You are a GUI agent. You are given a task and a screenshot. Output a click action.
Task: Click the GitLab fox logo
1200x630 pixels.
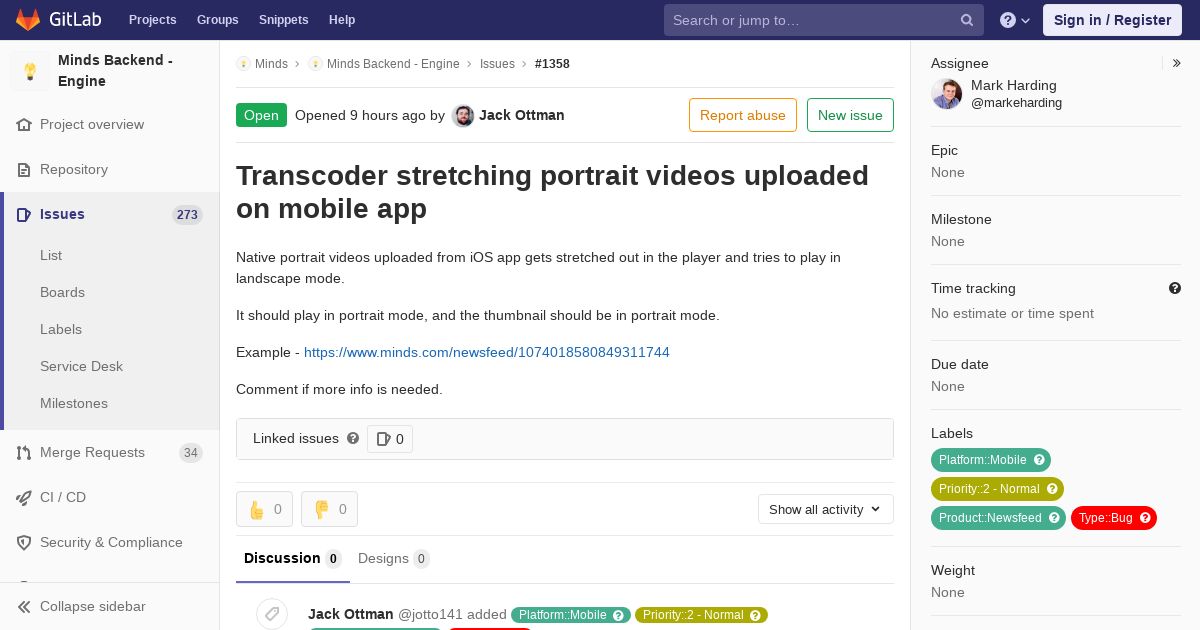pos(28,19)
